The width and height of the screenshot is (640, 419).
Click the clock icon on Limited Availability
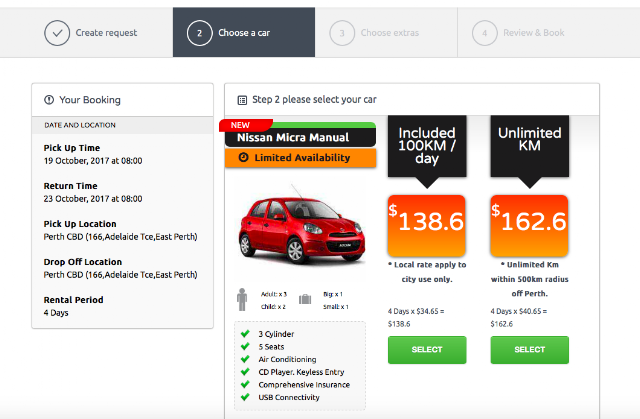pos(243,158)
